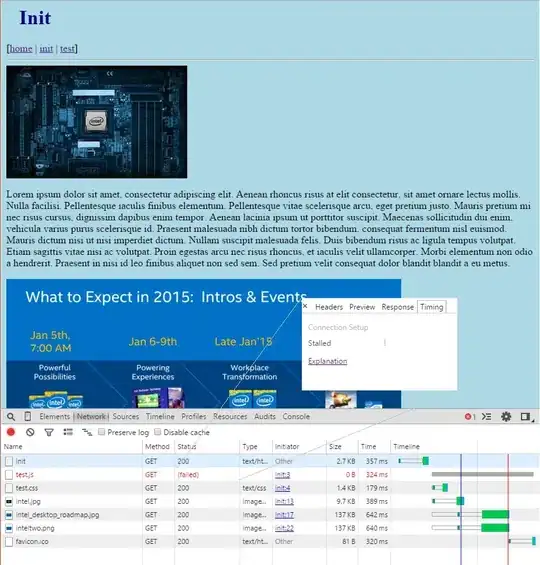Enable the Disable cache checkbox

pyautogui.click(x=157, y=432)
